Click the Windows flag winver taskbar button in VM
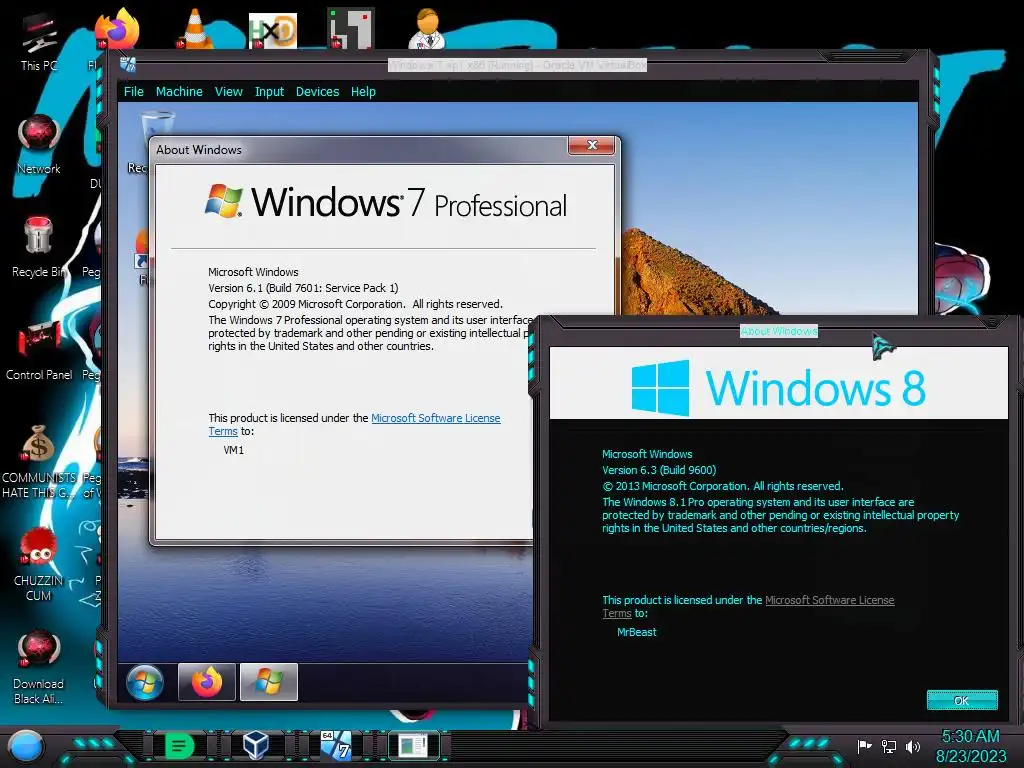This screenshot has height=768, width=1024. click(268, 682)
